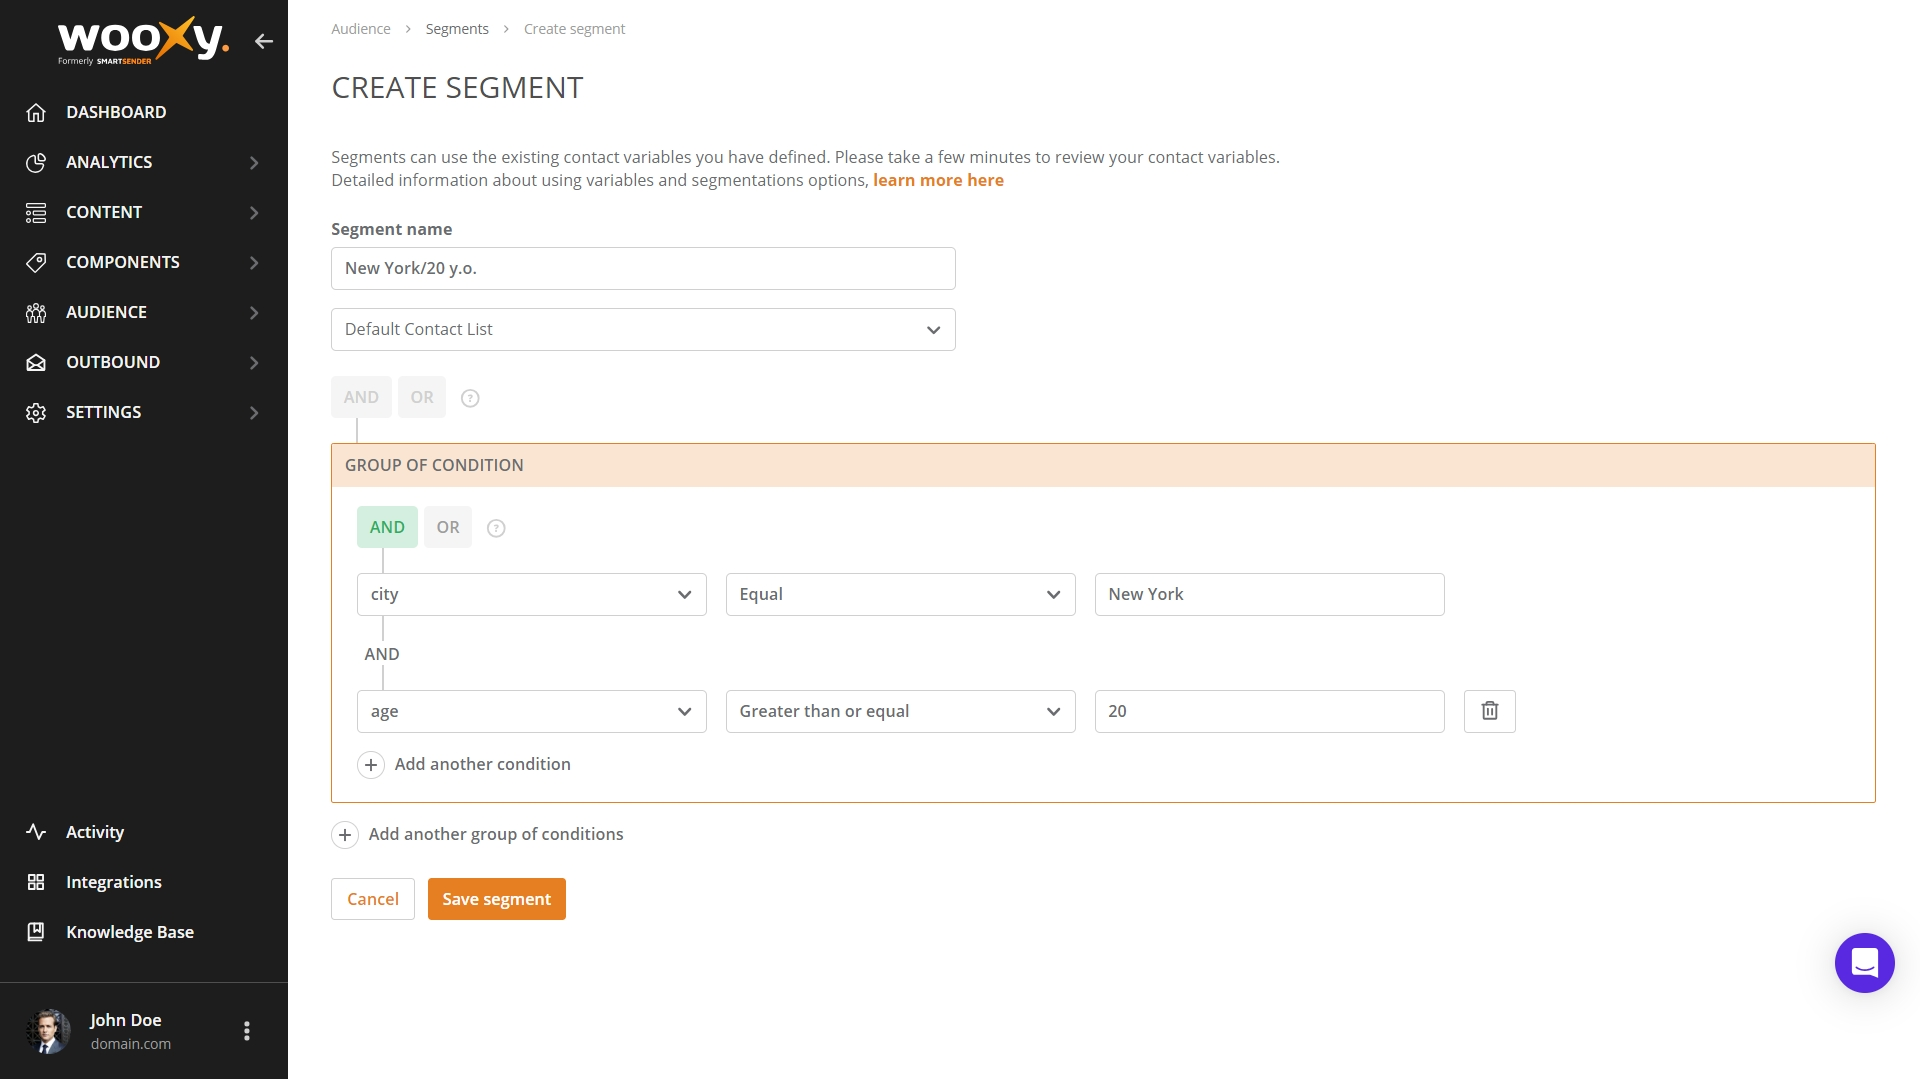The image size is (1920, 1079).
Task: Open Knowledge Base from sidebar
Action: [x=129, y=931]
